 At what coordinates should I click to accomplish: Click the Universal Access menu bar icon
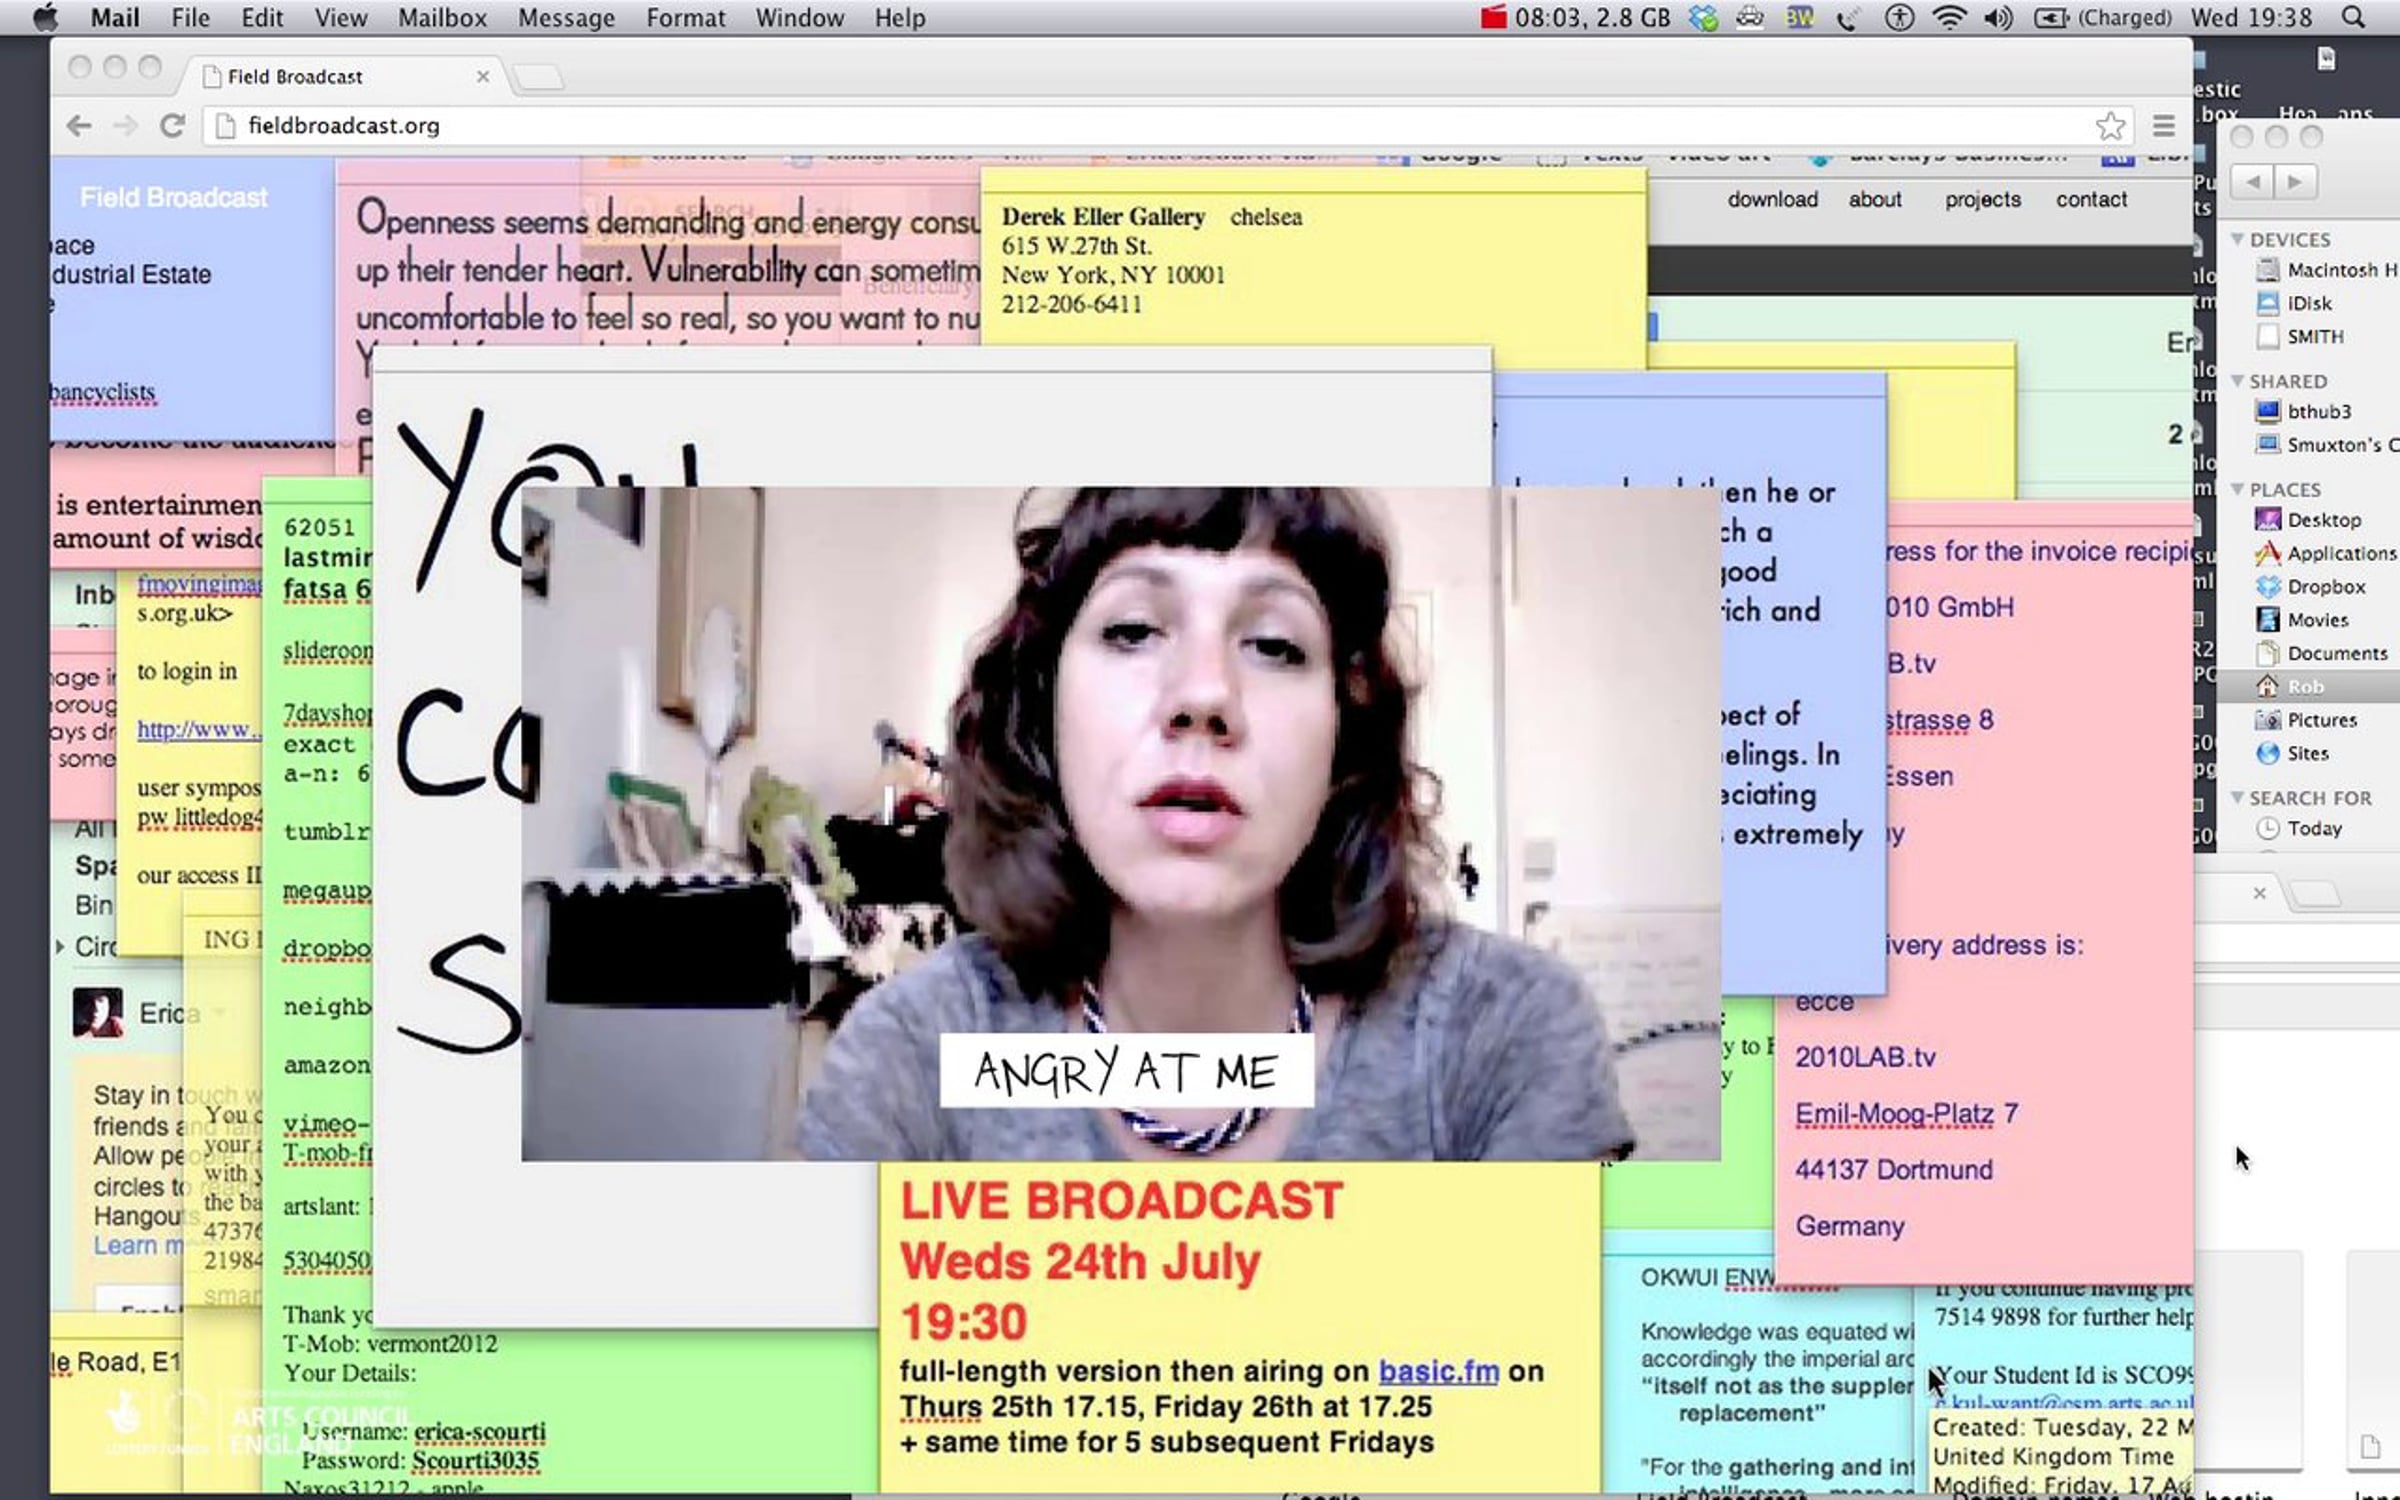pos(1899,18)
